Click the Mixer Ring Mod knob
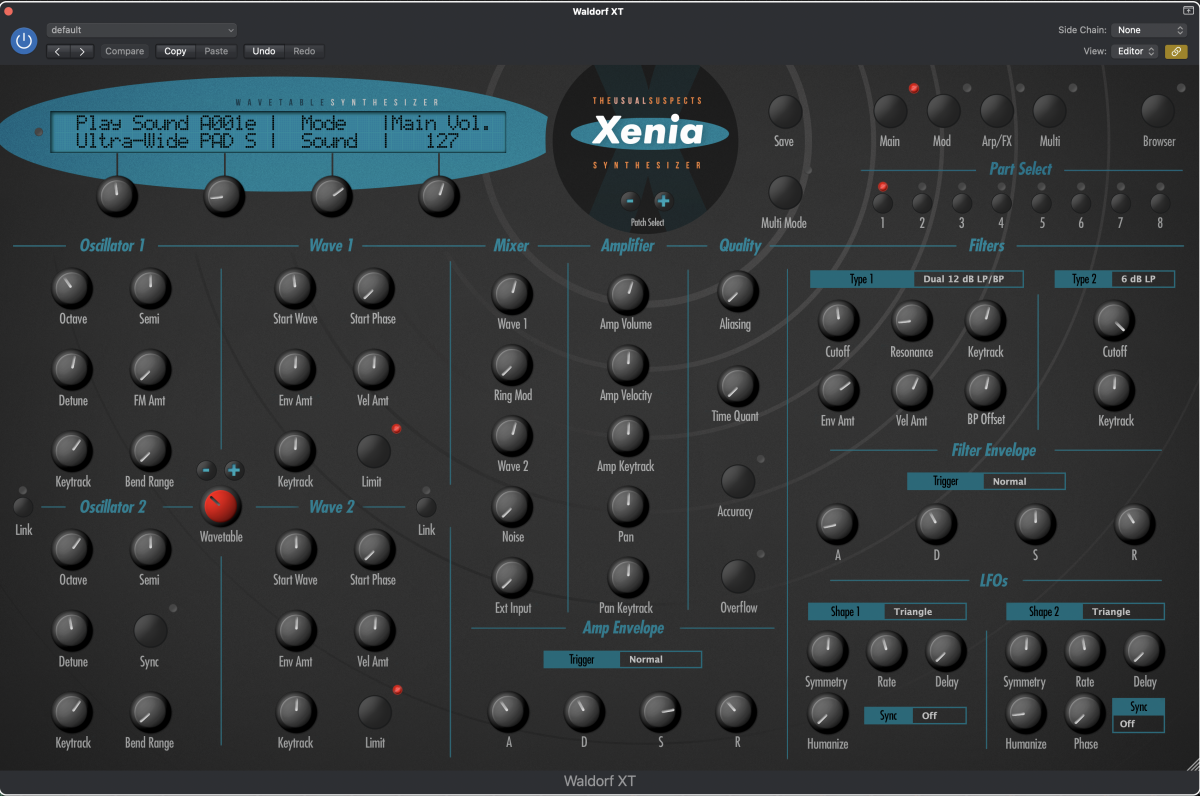The height and width of the screenshot is (796, 1200). pos(512,365)
